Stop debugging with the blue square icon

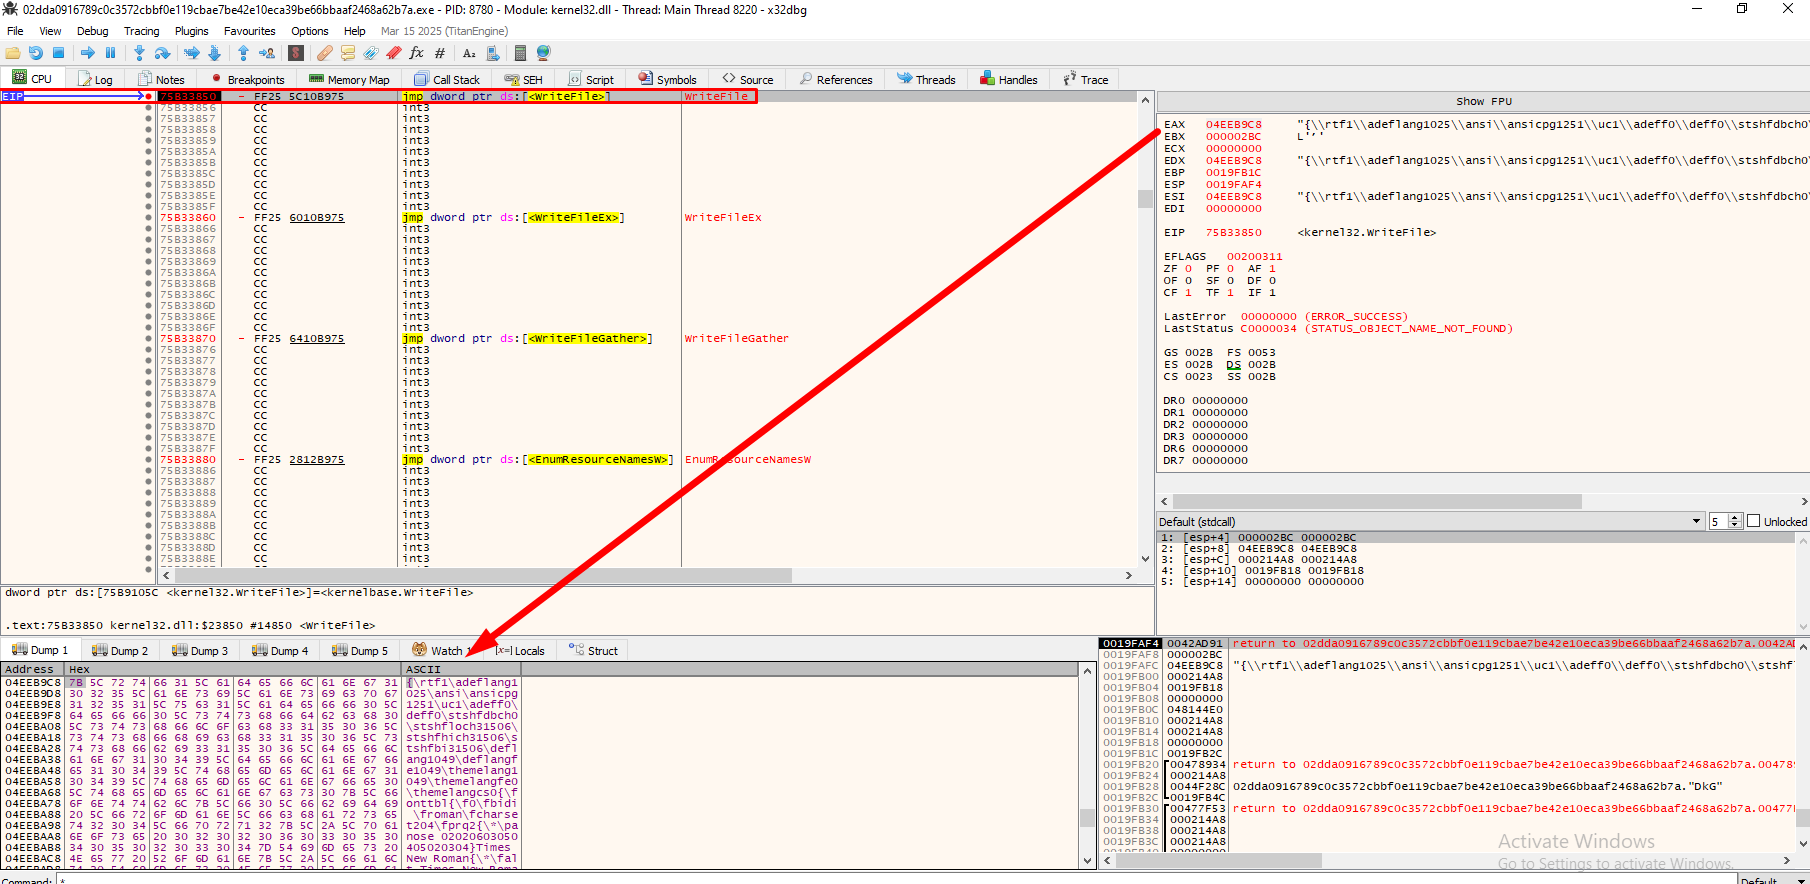click(x=58, y=53)
